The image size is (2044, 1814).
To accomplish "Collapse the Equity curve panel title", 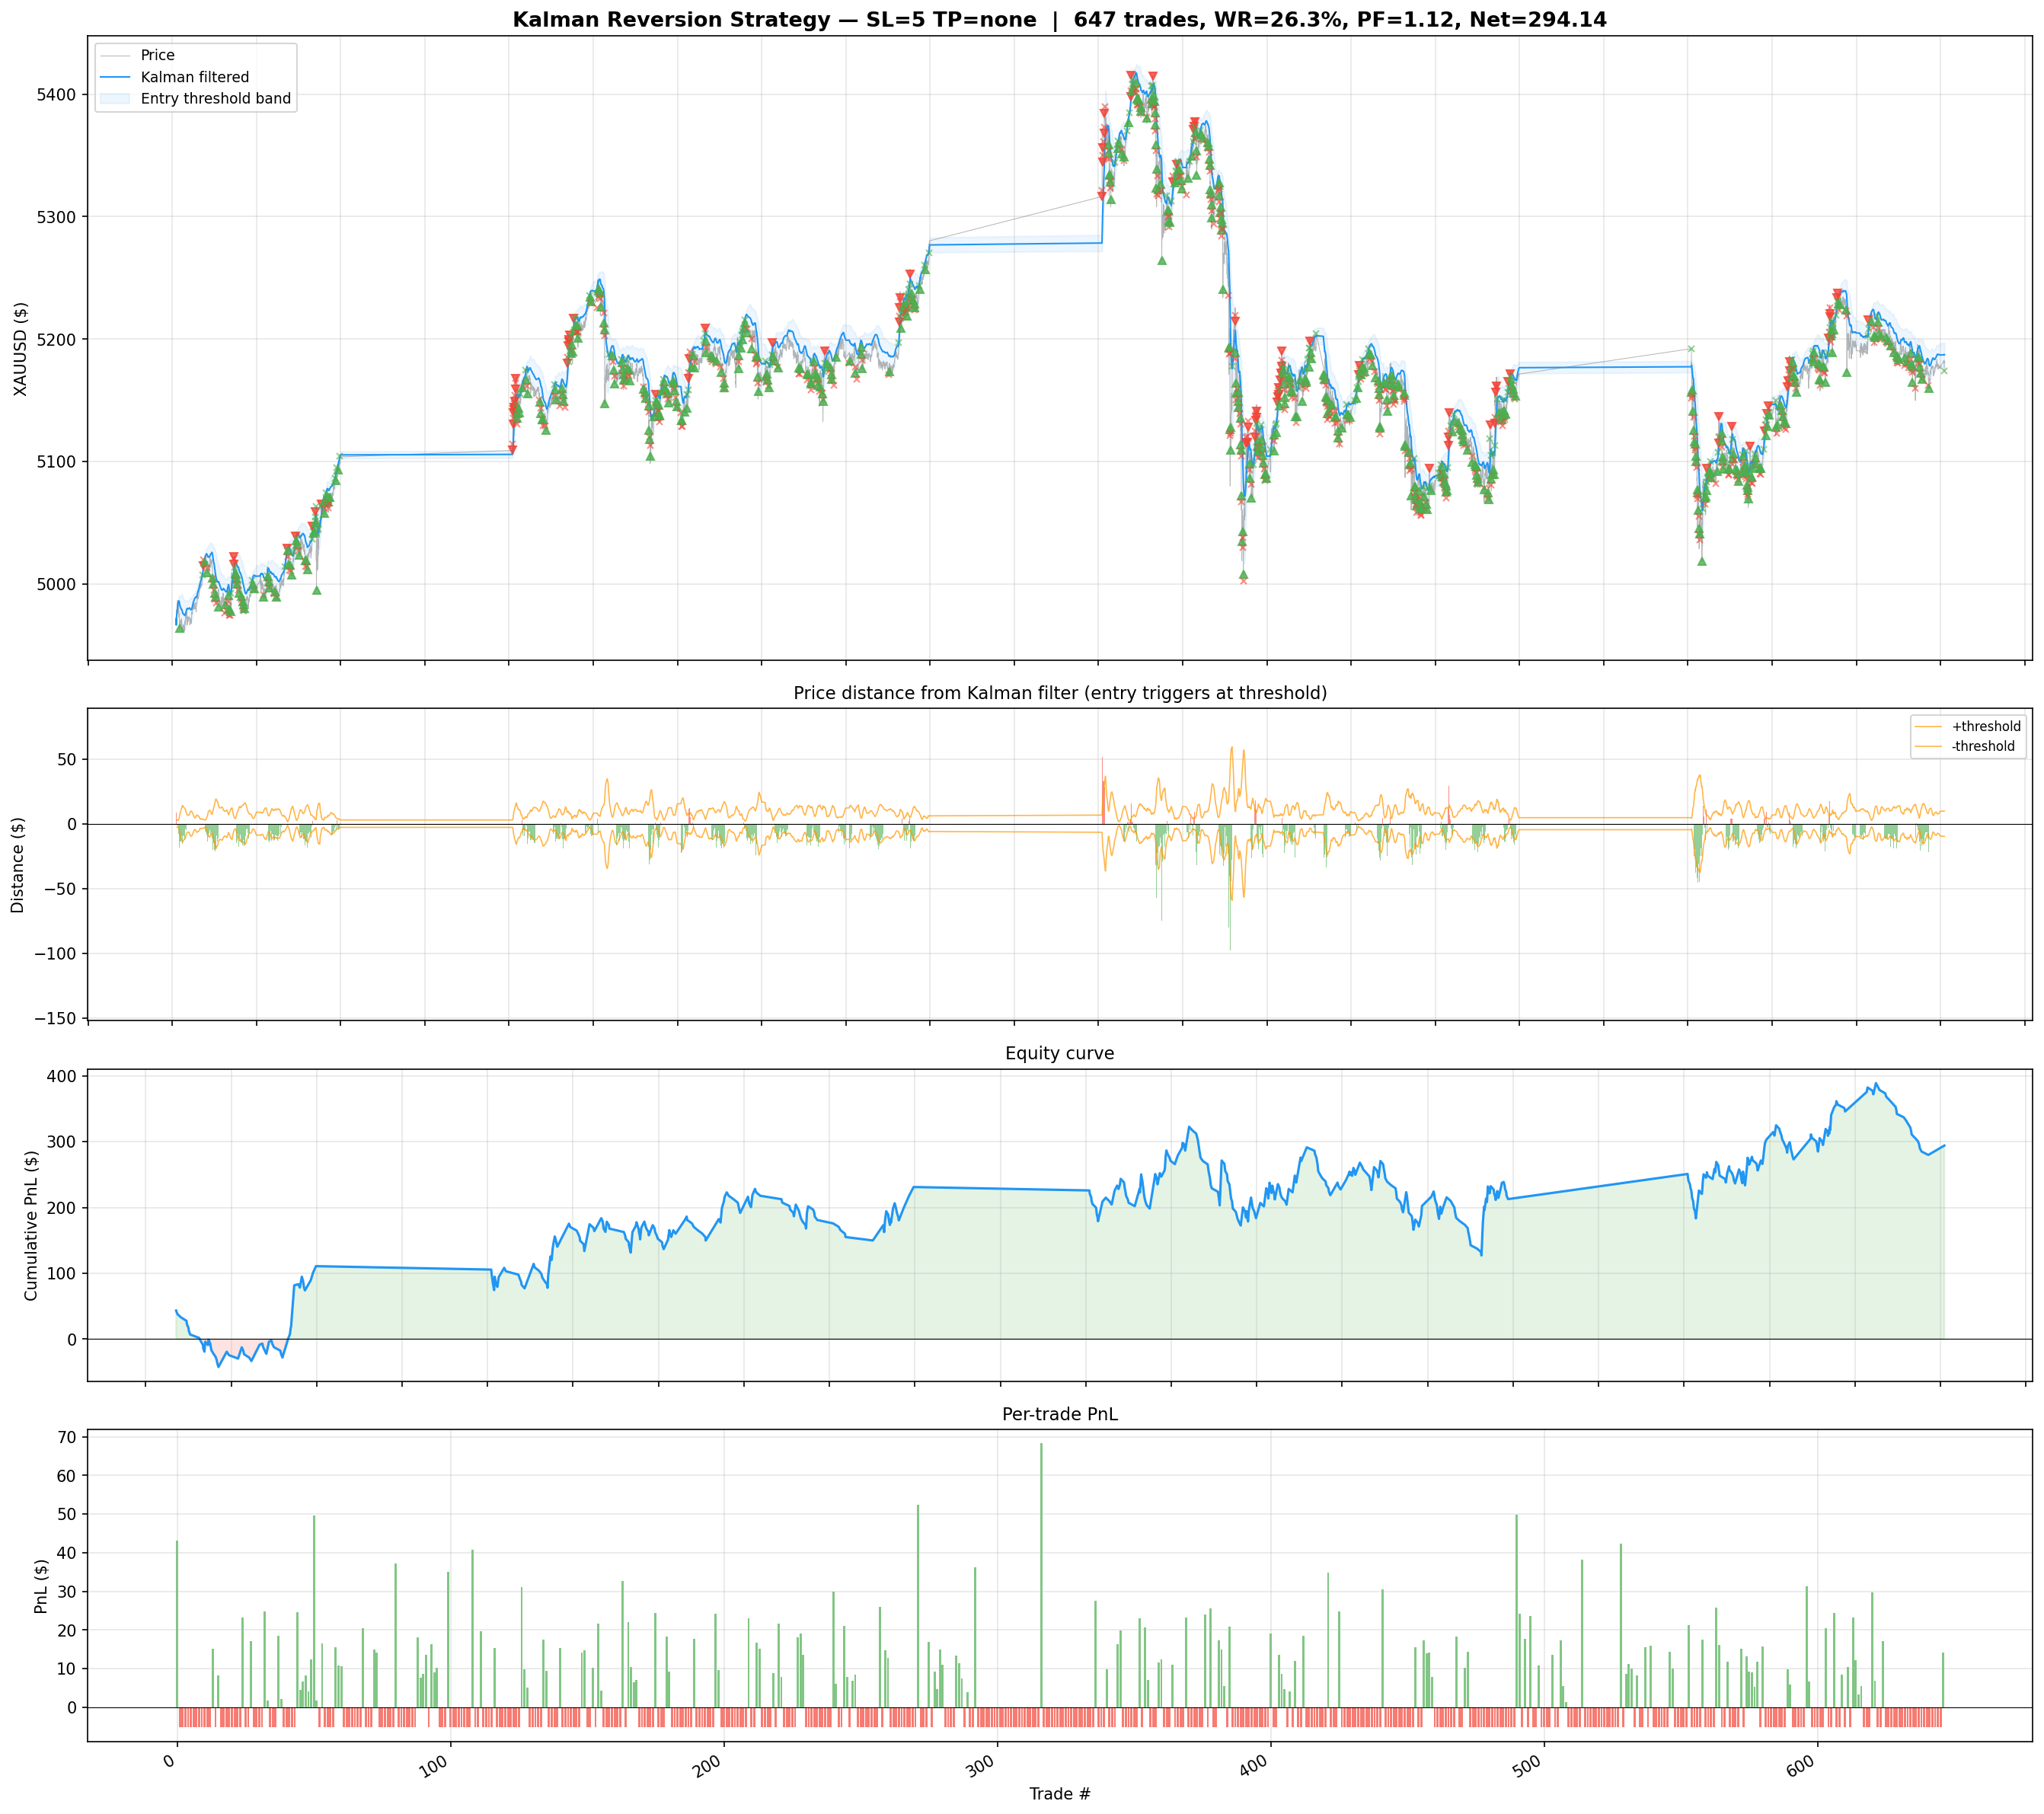I will coord(1061,1052).
